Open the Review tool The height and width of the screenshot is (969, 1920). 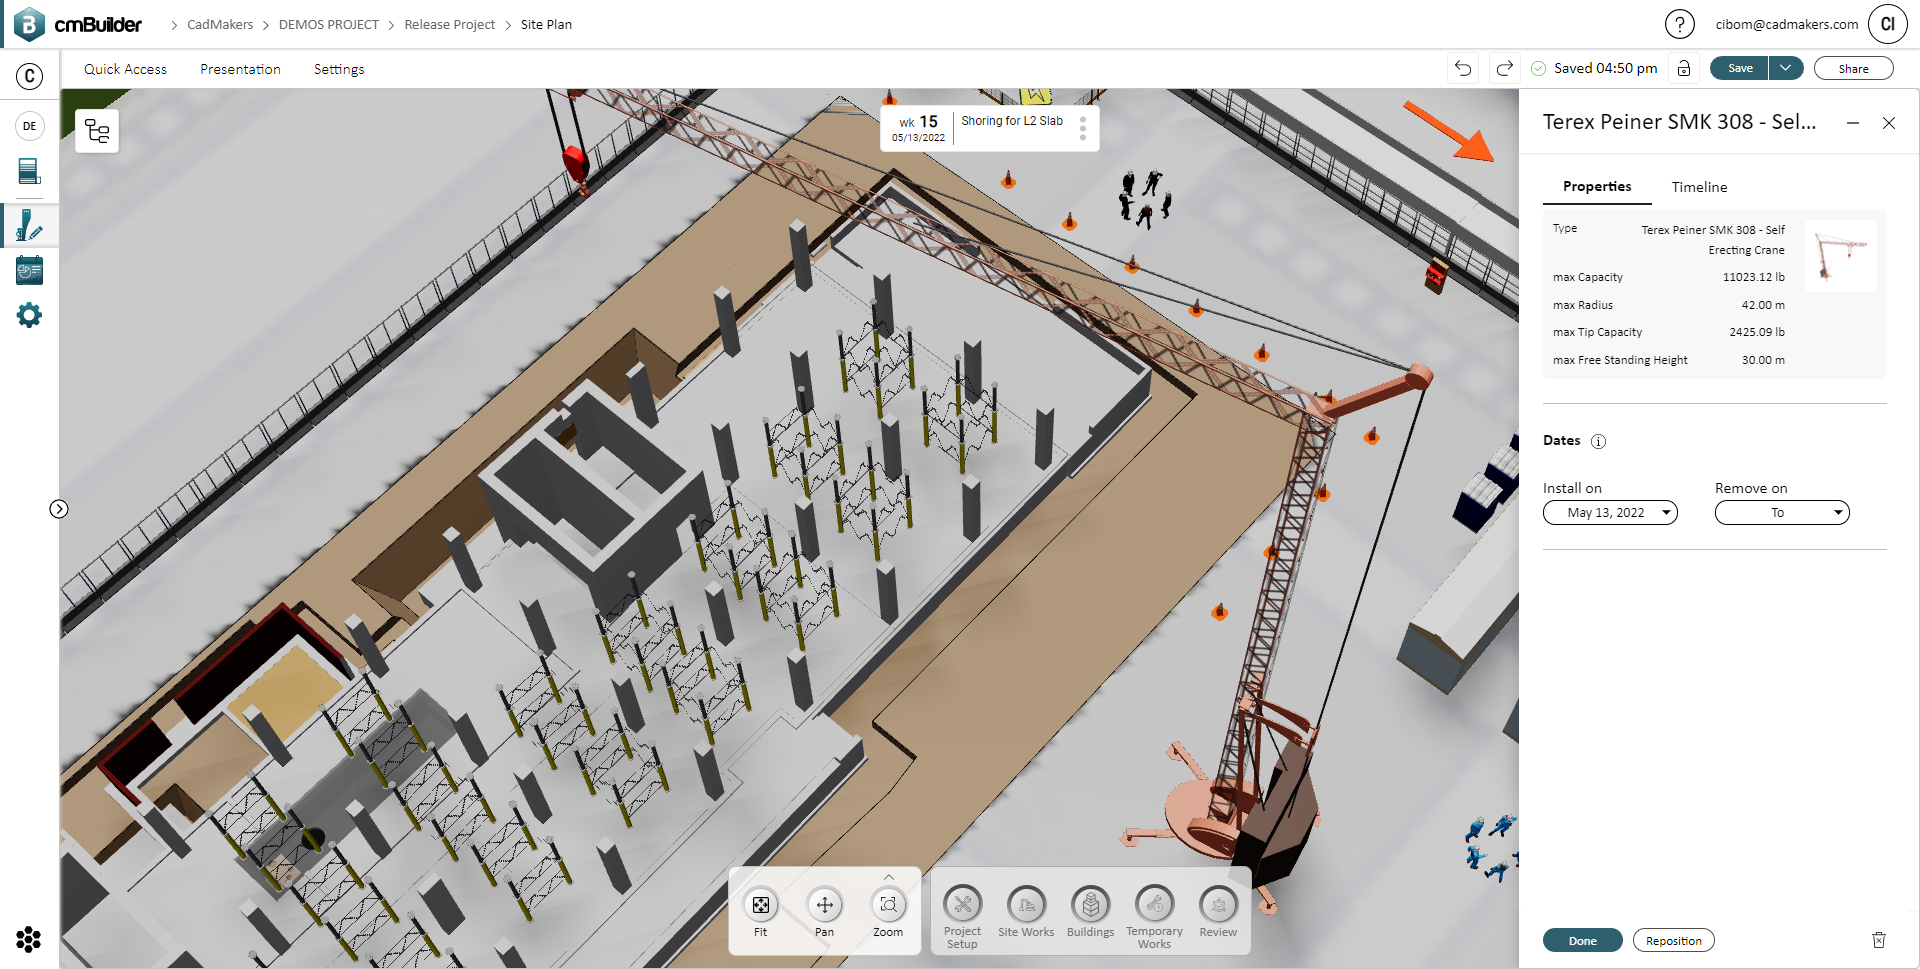click(1218, 912)
